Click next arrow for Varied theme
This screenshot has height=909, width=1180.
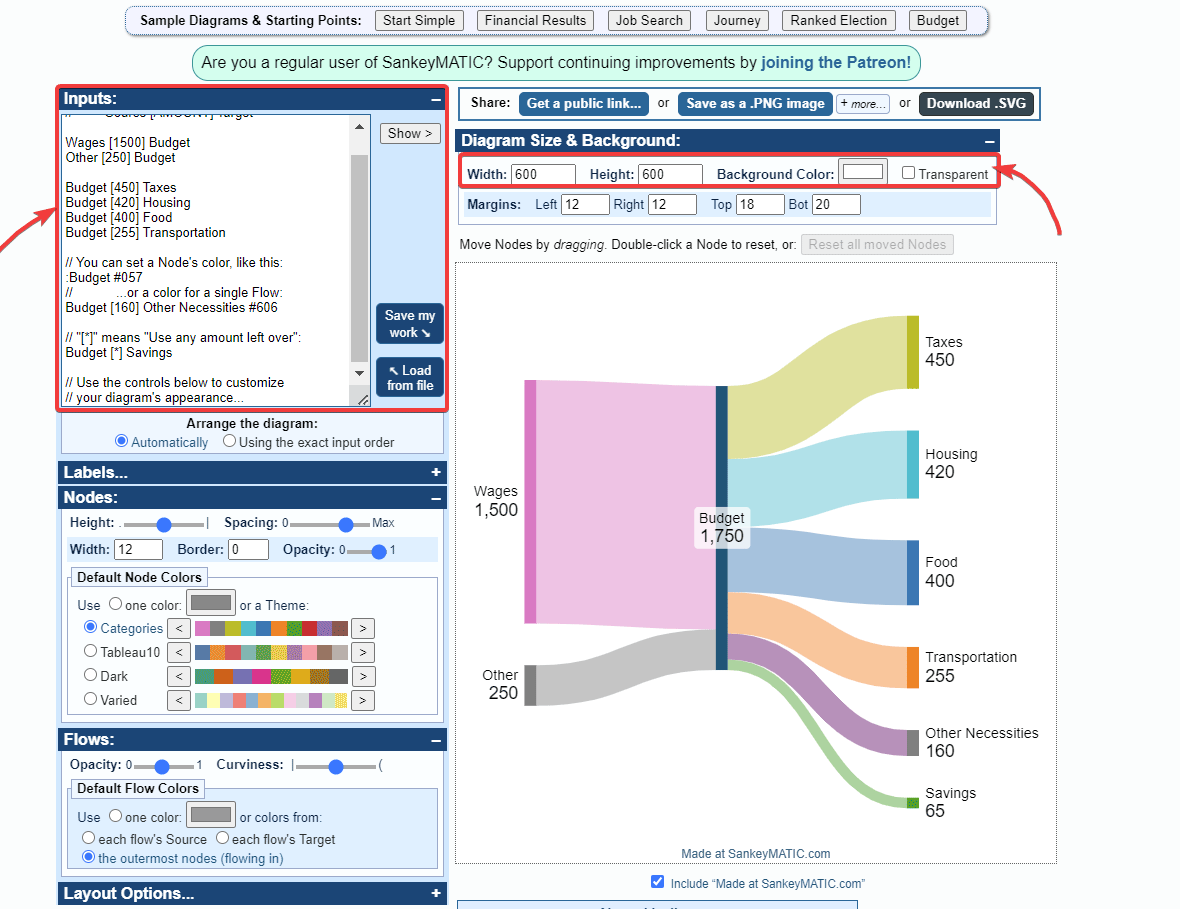point(363,700)
